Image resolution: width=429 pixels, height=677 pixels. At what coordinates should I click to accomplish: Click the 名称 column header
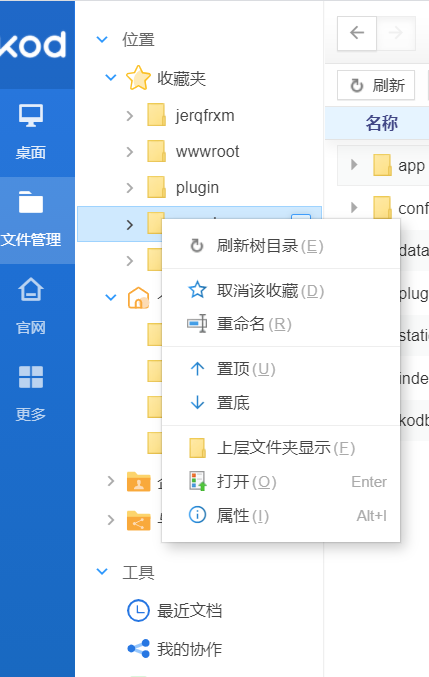tap(382, 123)
